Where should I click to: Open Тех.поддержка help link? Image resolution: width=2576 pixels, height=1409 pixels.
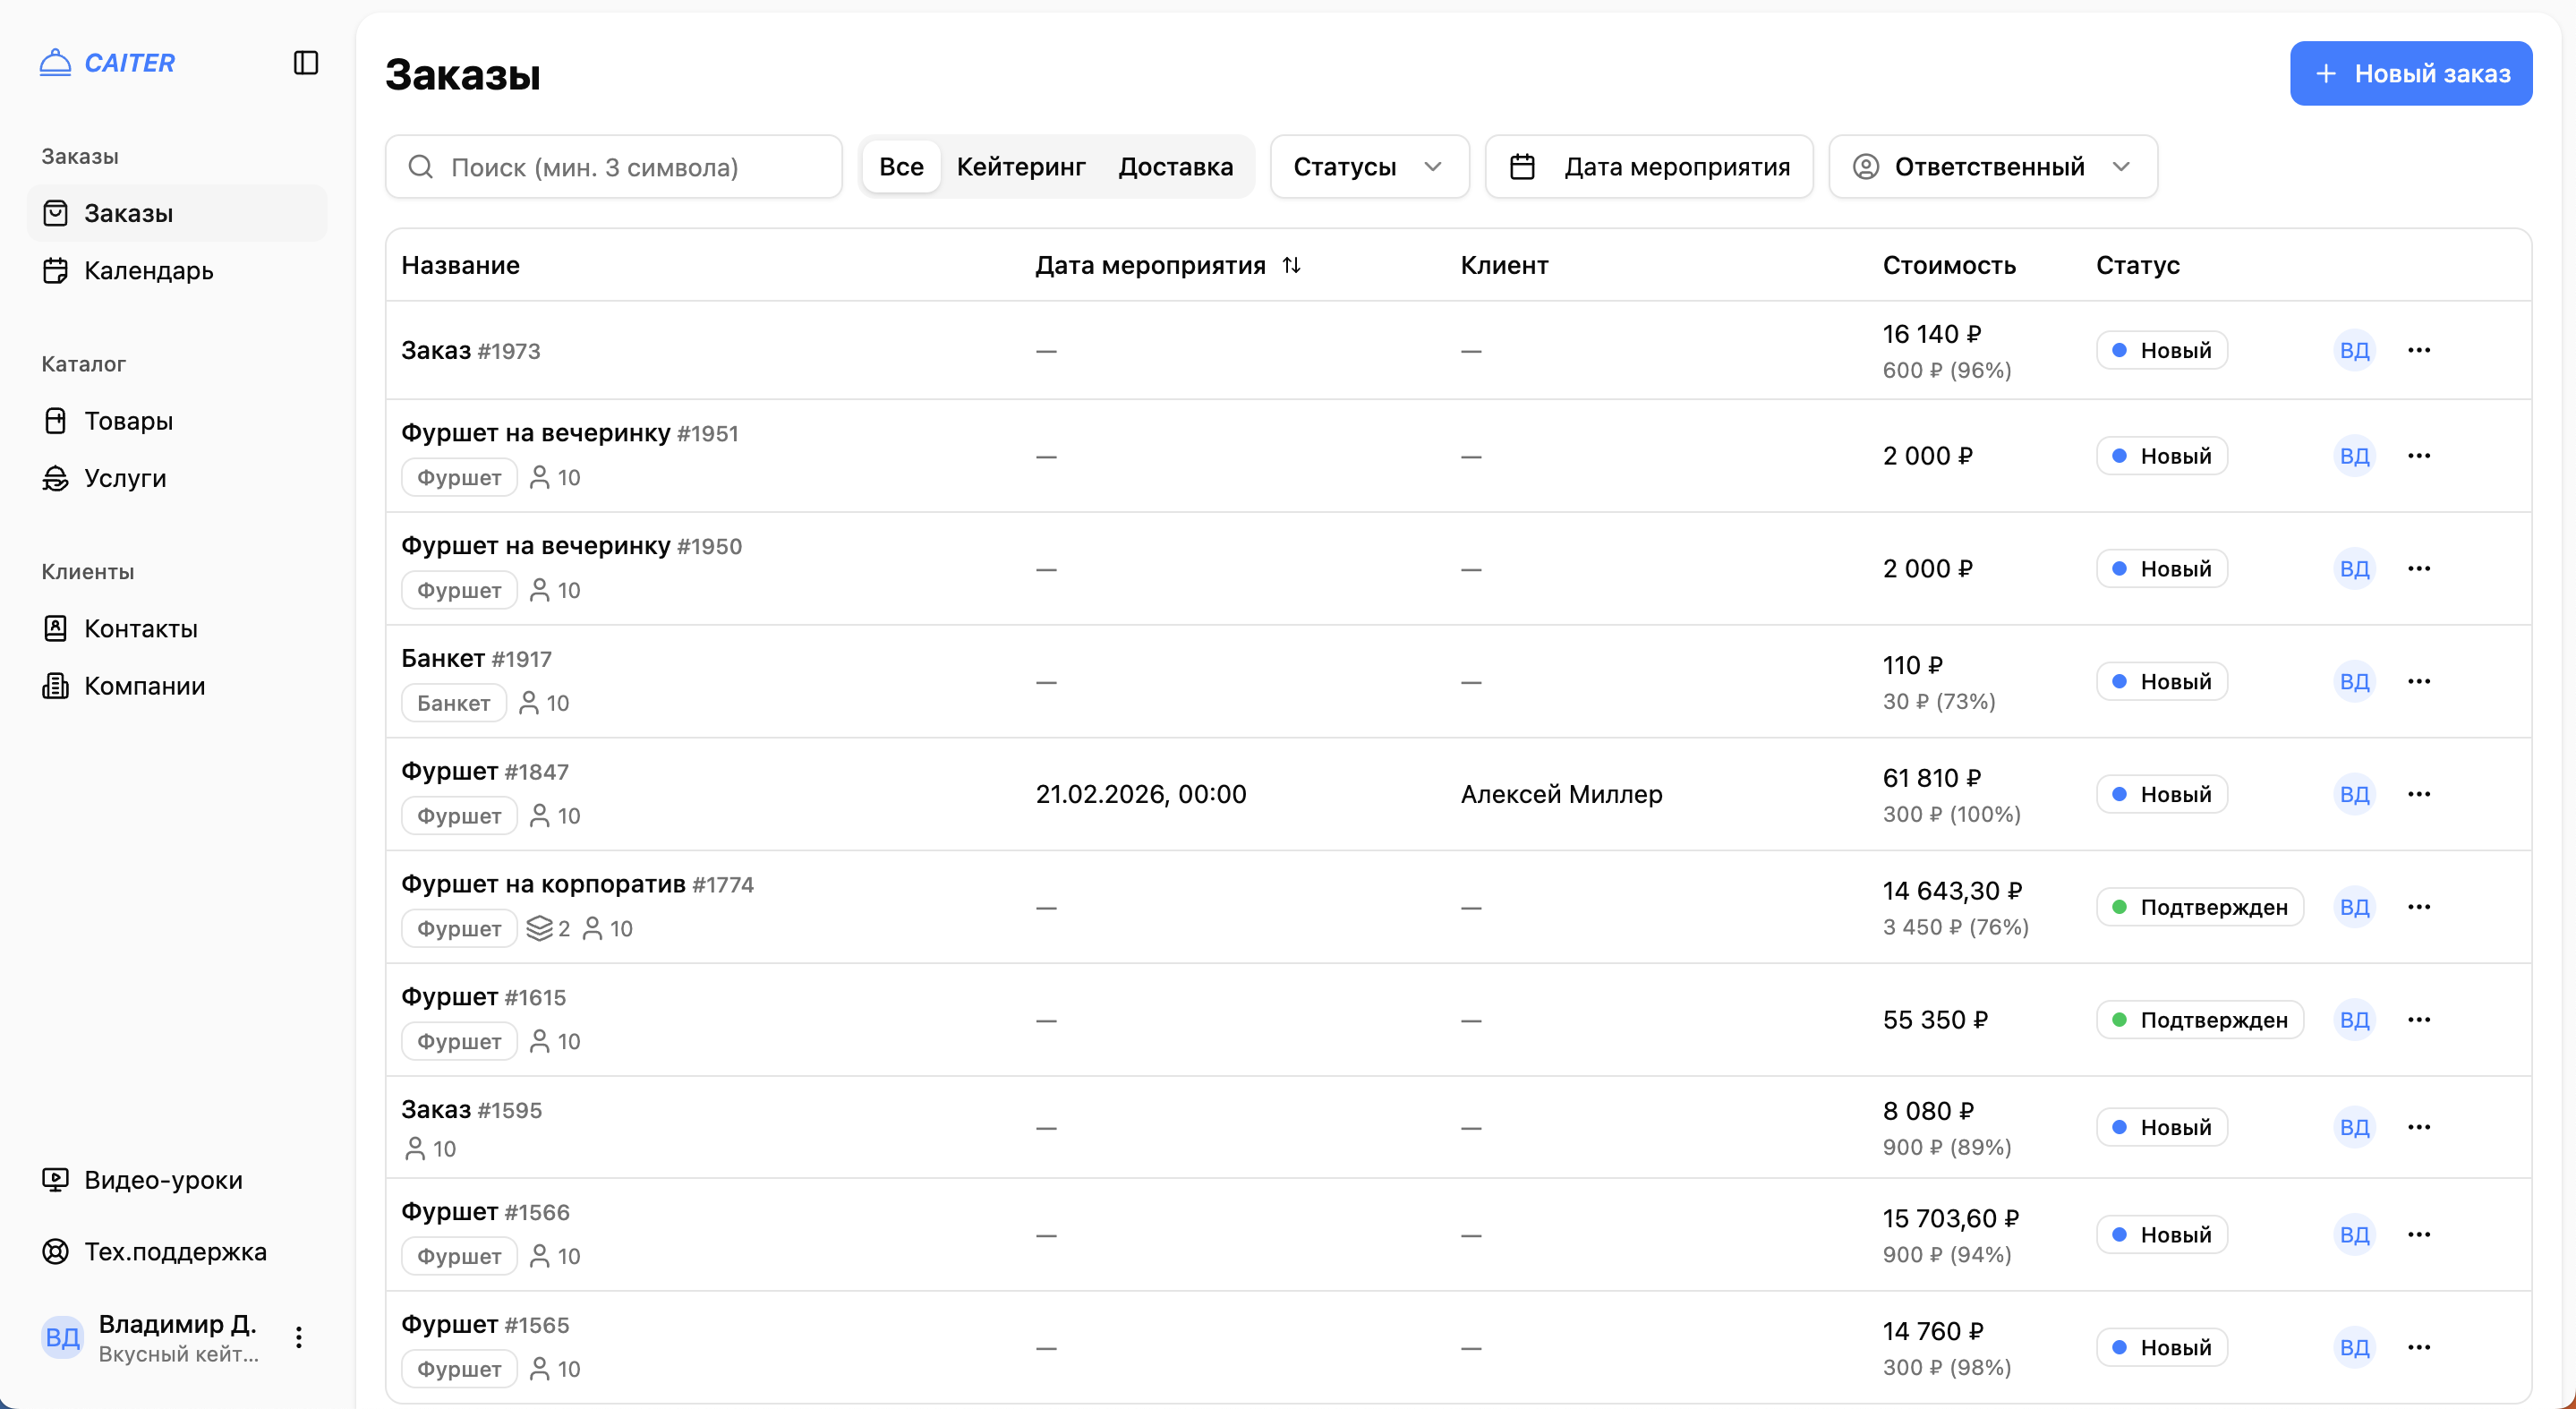tap(175, 1252)
